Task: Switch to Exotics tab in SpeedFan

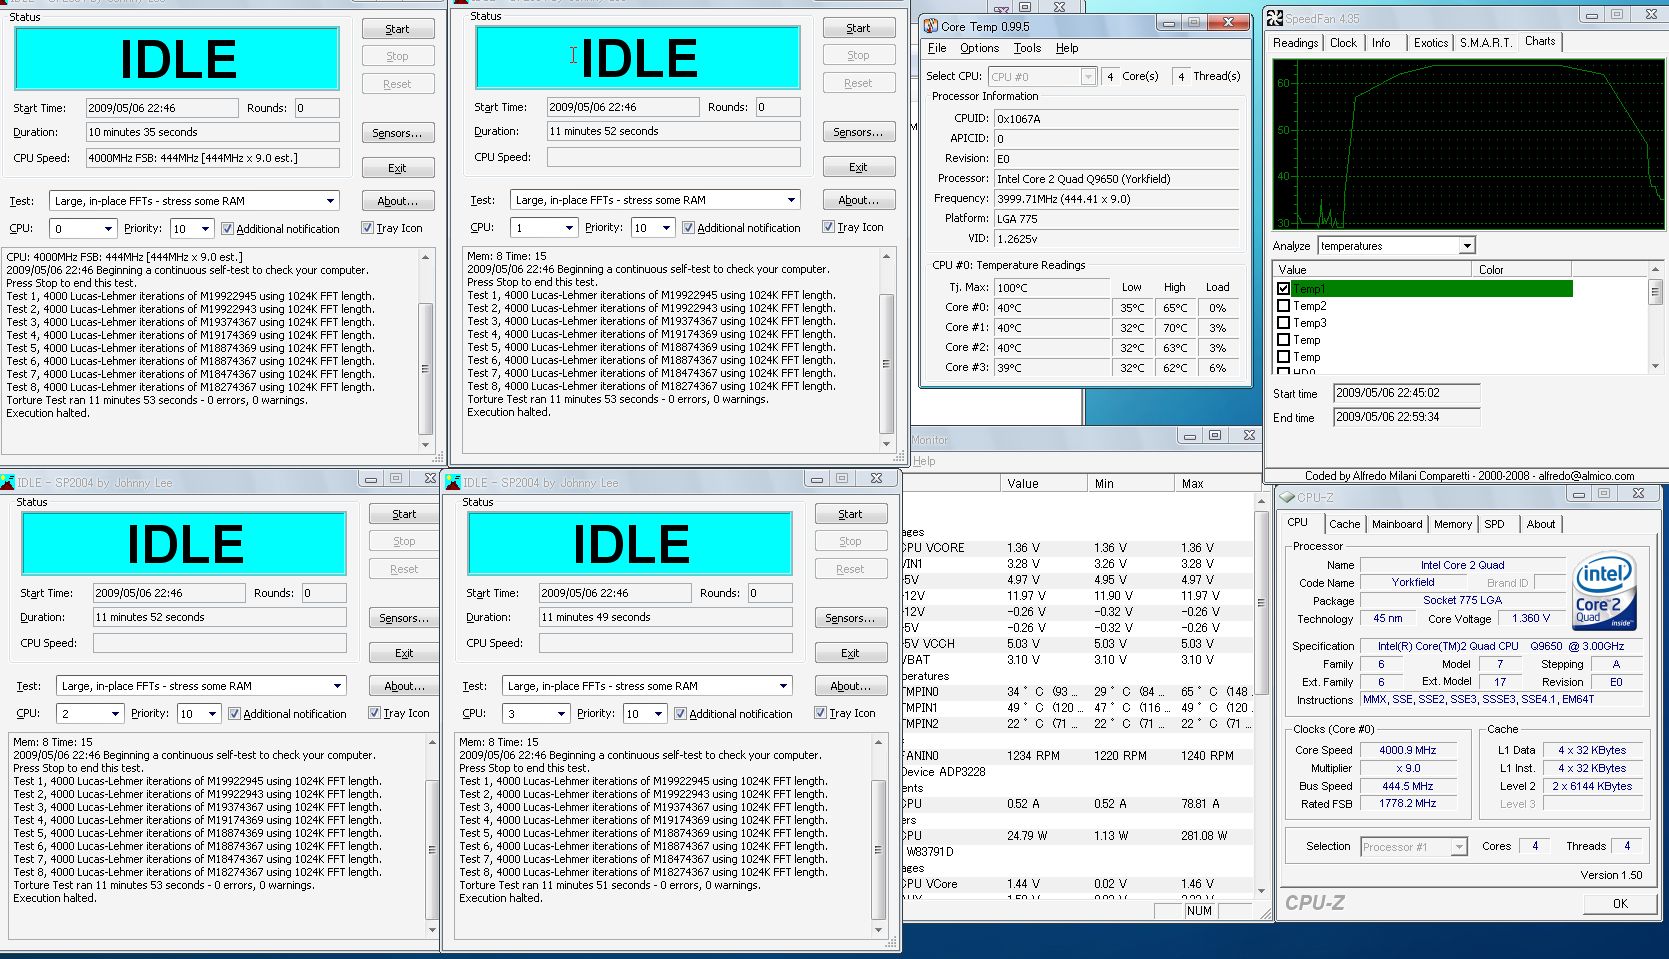Action: pyautogui.click(x=1430, y=43)
